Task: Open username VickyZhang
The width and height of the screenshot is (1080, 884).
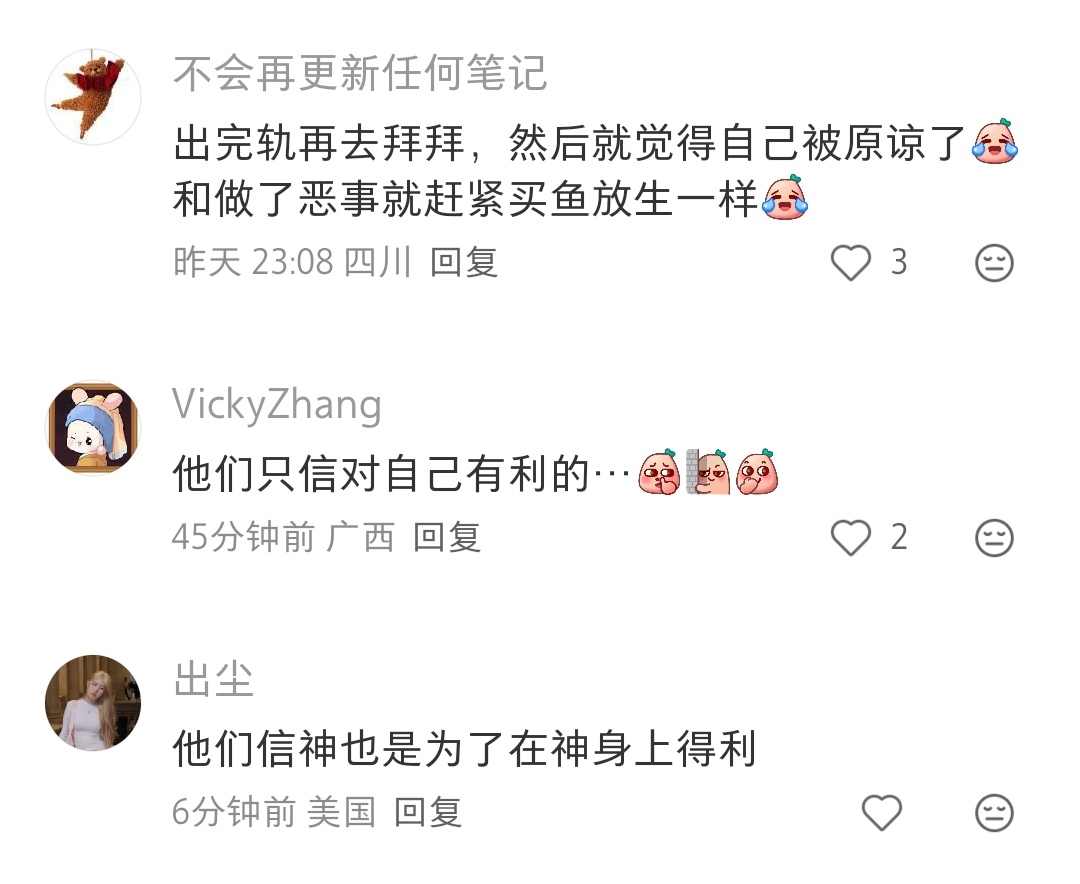Action: [x=277, y=404]
